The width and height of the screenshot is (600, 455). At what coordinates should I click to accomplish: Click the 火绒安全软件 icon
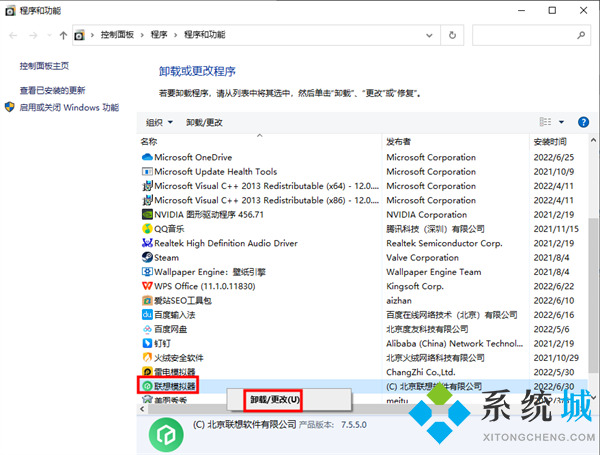coord(147,357)
